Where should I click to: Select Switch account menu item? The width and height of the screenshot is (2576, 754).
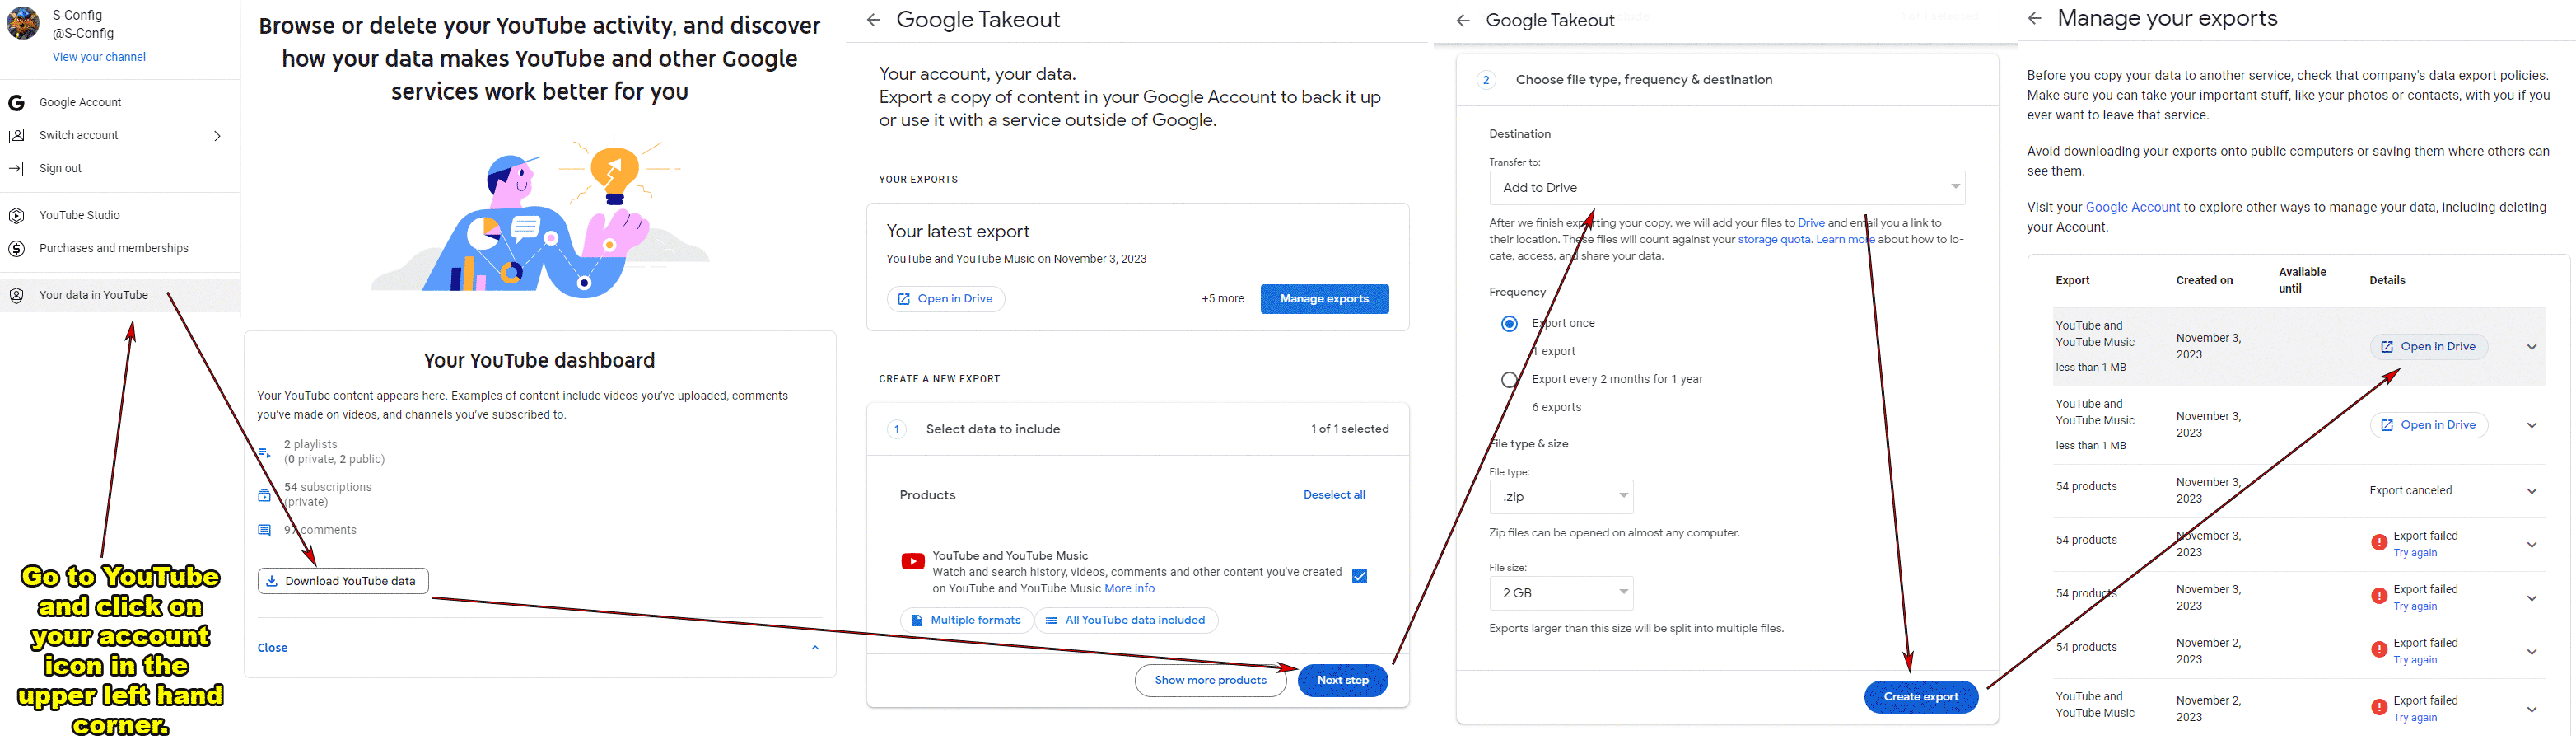120,135
